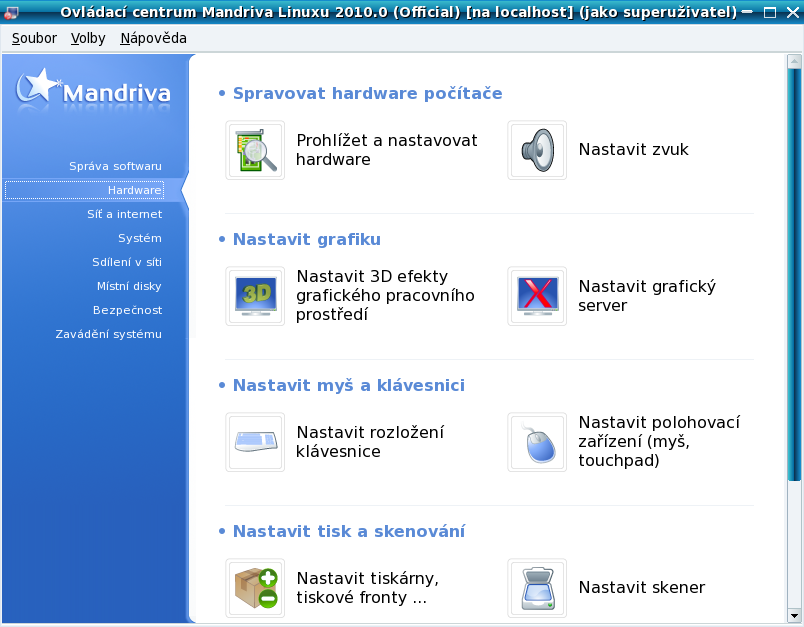
Task: Click the vertical scrollbar thumb
Action: pyautogui.click(x=794, y=275)
